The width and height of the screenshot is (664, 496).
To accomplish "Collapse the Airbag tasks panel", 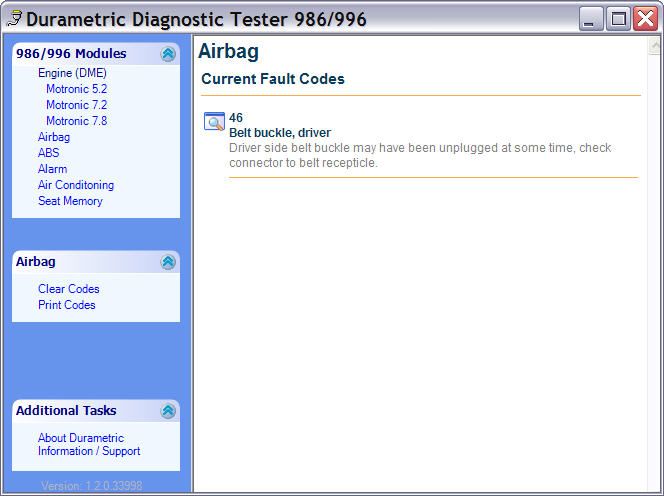I will [168, 262].
